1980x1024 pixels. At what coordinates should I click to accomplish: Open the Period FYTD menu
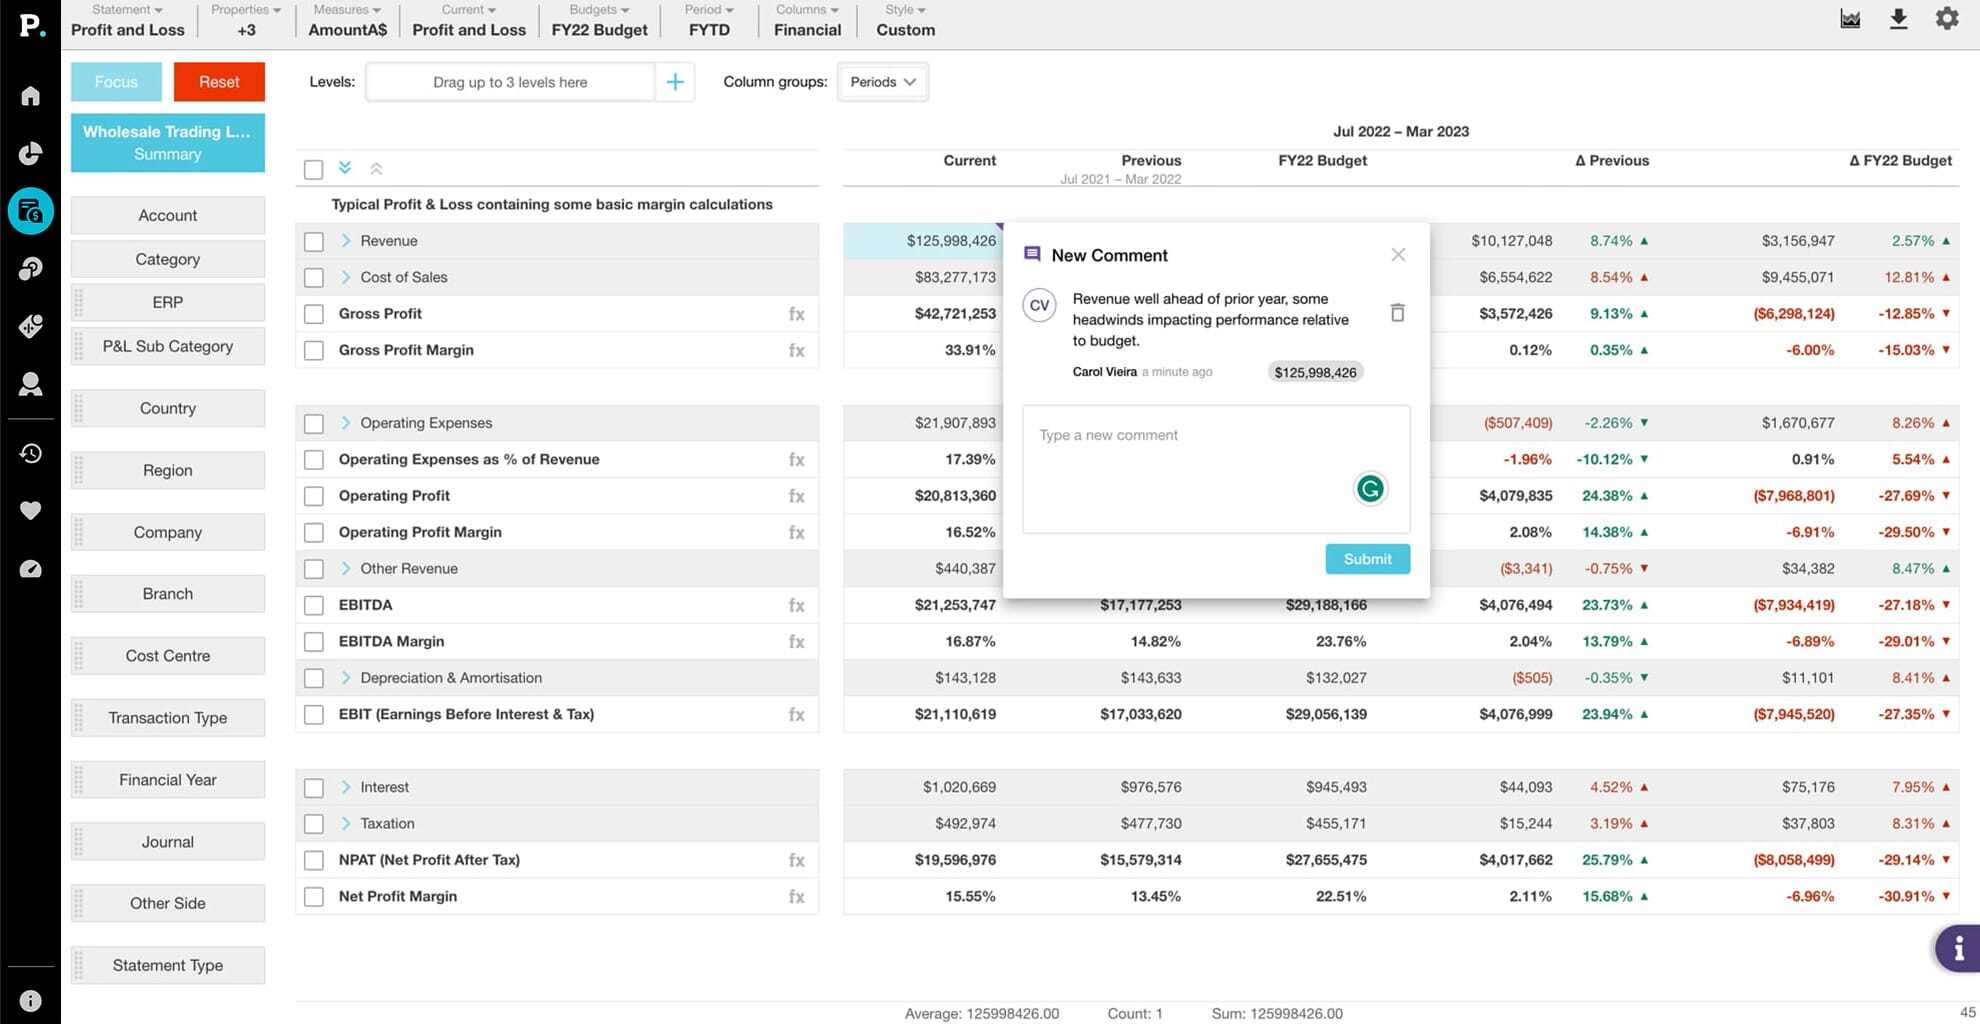pos(709,20)
